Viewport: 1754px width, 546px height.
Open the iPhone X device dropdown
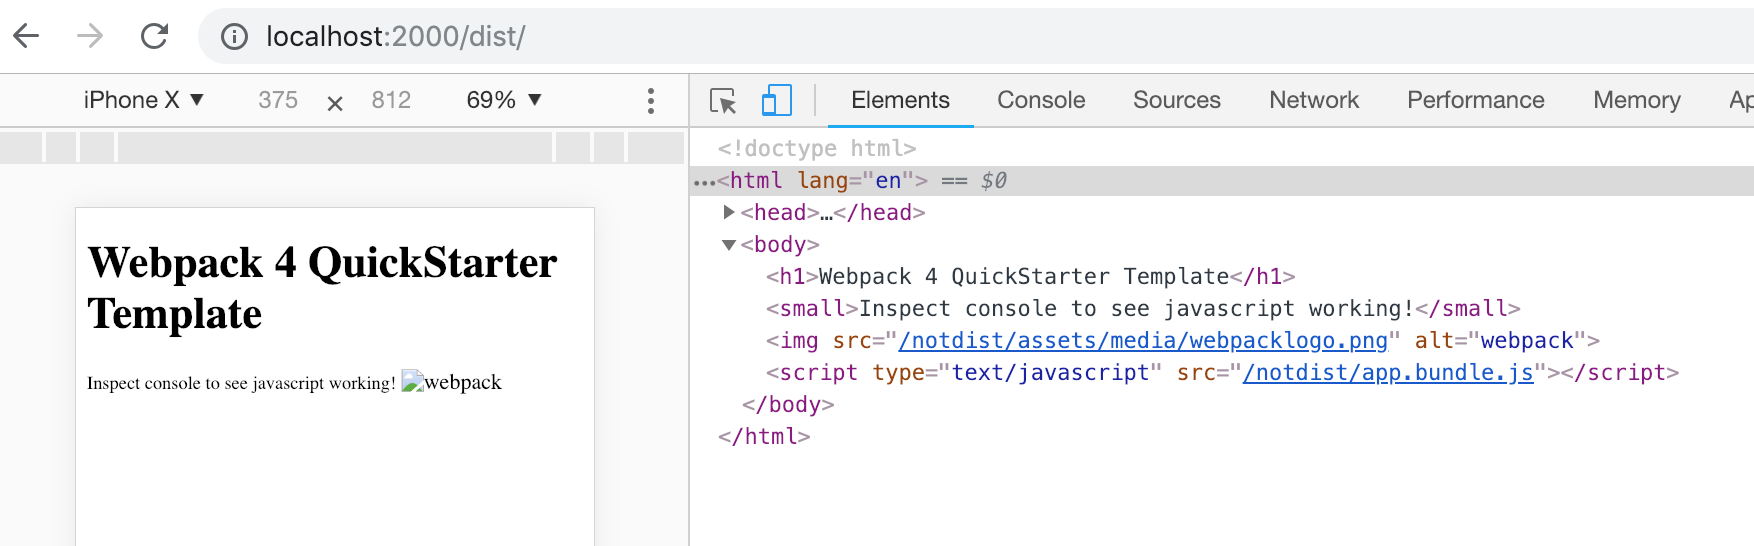click(143, 100)
